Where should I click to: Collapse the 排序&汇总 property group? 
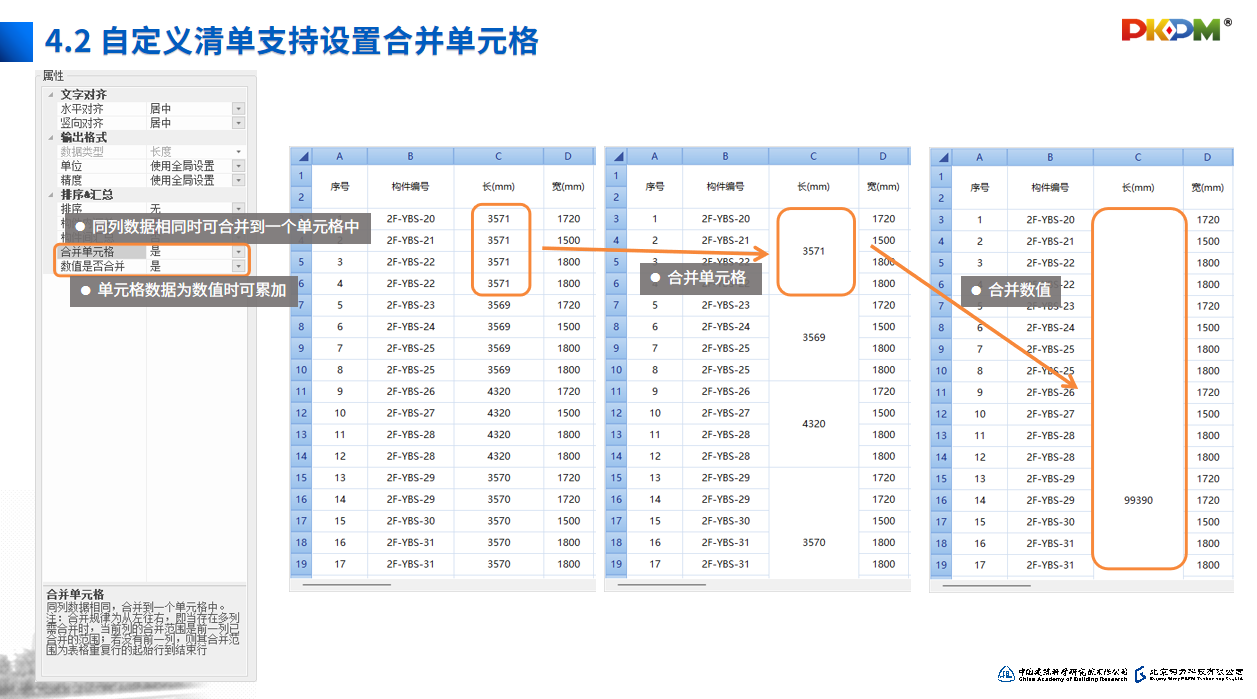[52, 195]
